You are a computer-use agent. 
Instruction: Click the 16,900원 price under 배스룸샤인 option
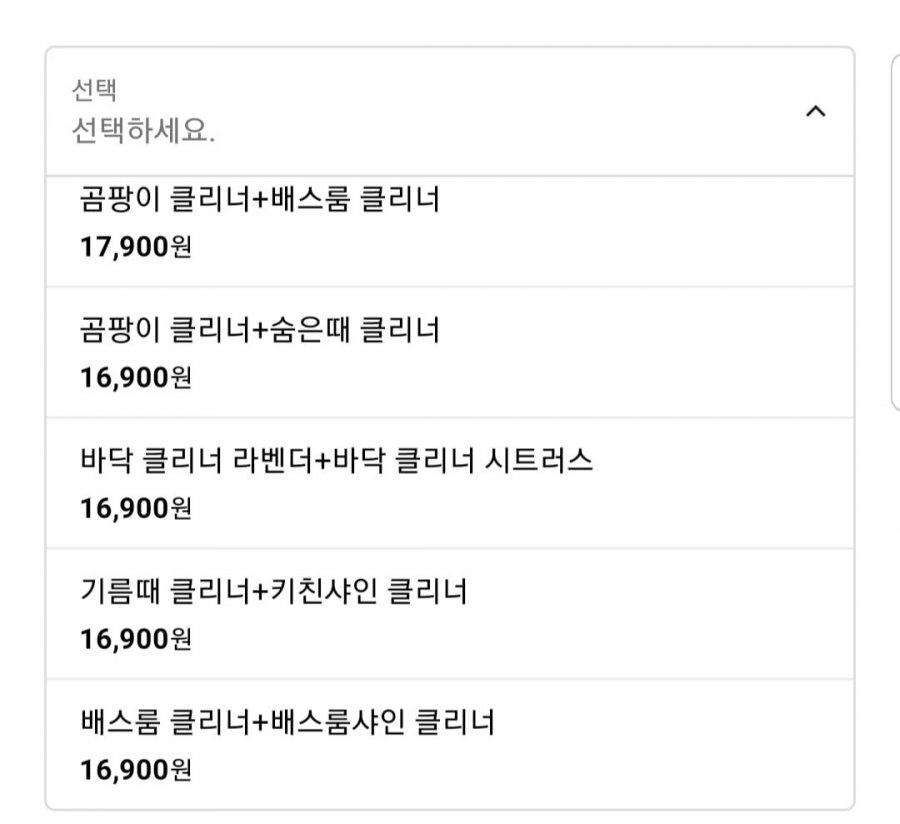tap(135, 771)
